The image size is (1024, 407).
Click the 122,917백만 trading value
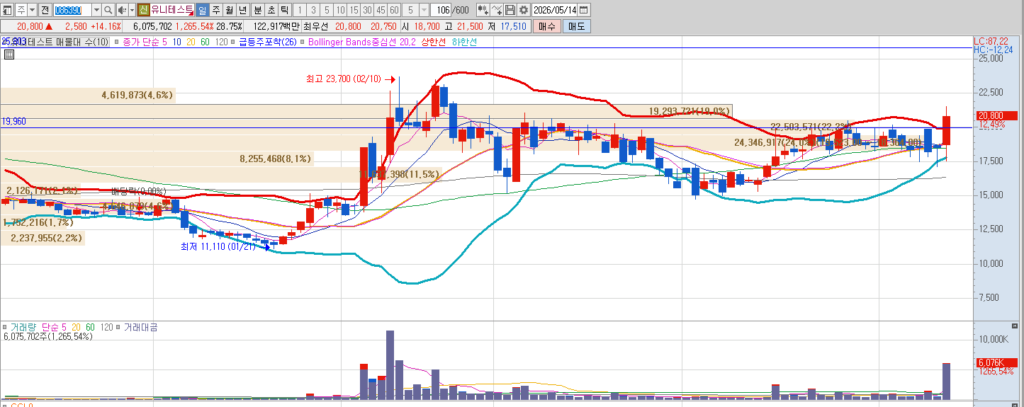[x=276, y=26]
